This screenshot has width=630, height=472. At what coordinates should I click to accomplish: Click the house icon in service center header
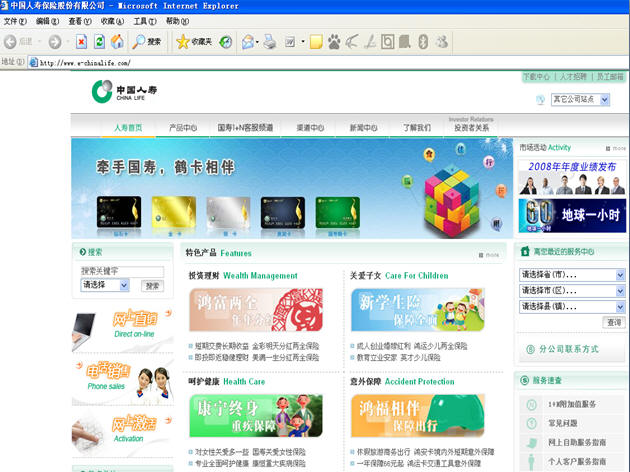tap(525, 251)
